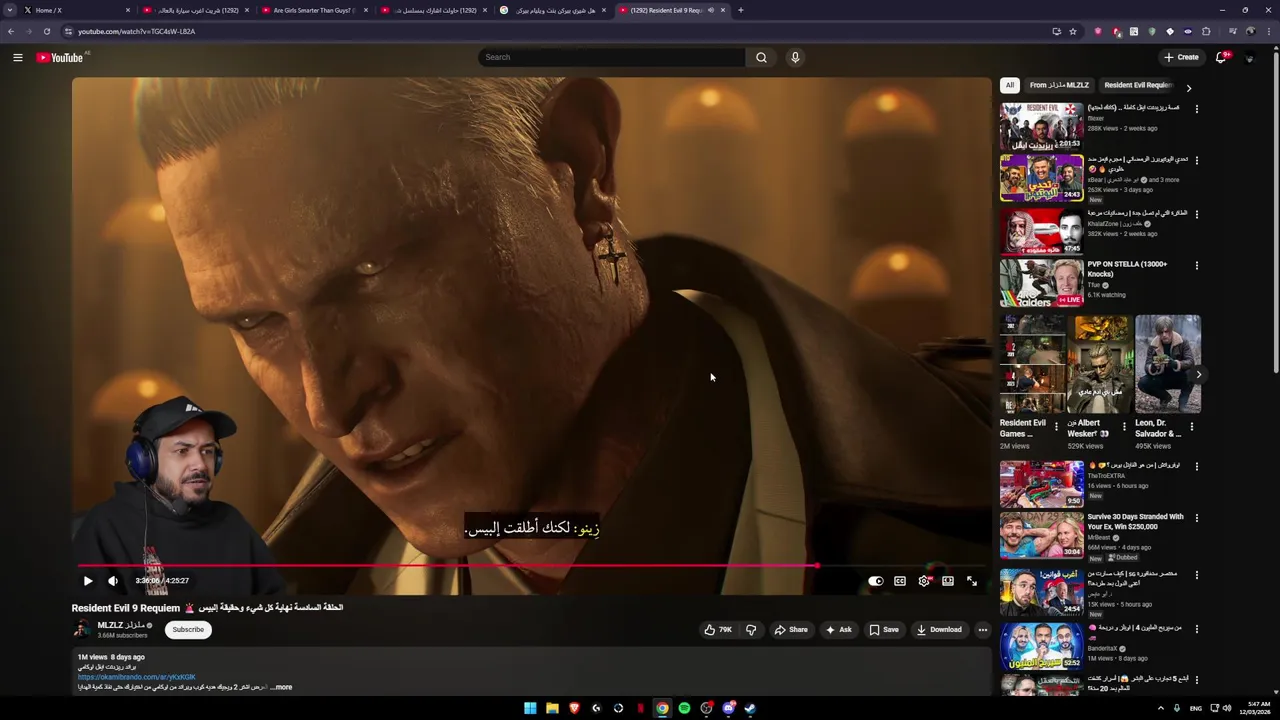Open the account avatar menu
Screen dimensions: 1280x720
tap(1249, 58)
